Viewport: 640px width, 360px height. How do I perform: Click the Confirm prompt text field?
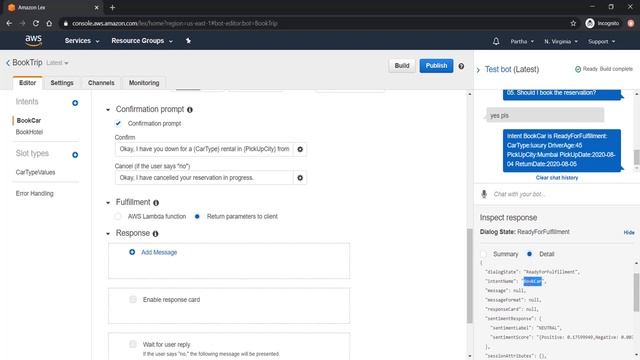pyautogui.click(x=204, y=149)
